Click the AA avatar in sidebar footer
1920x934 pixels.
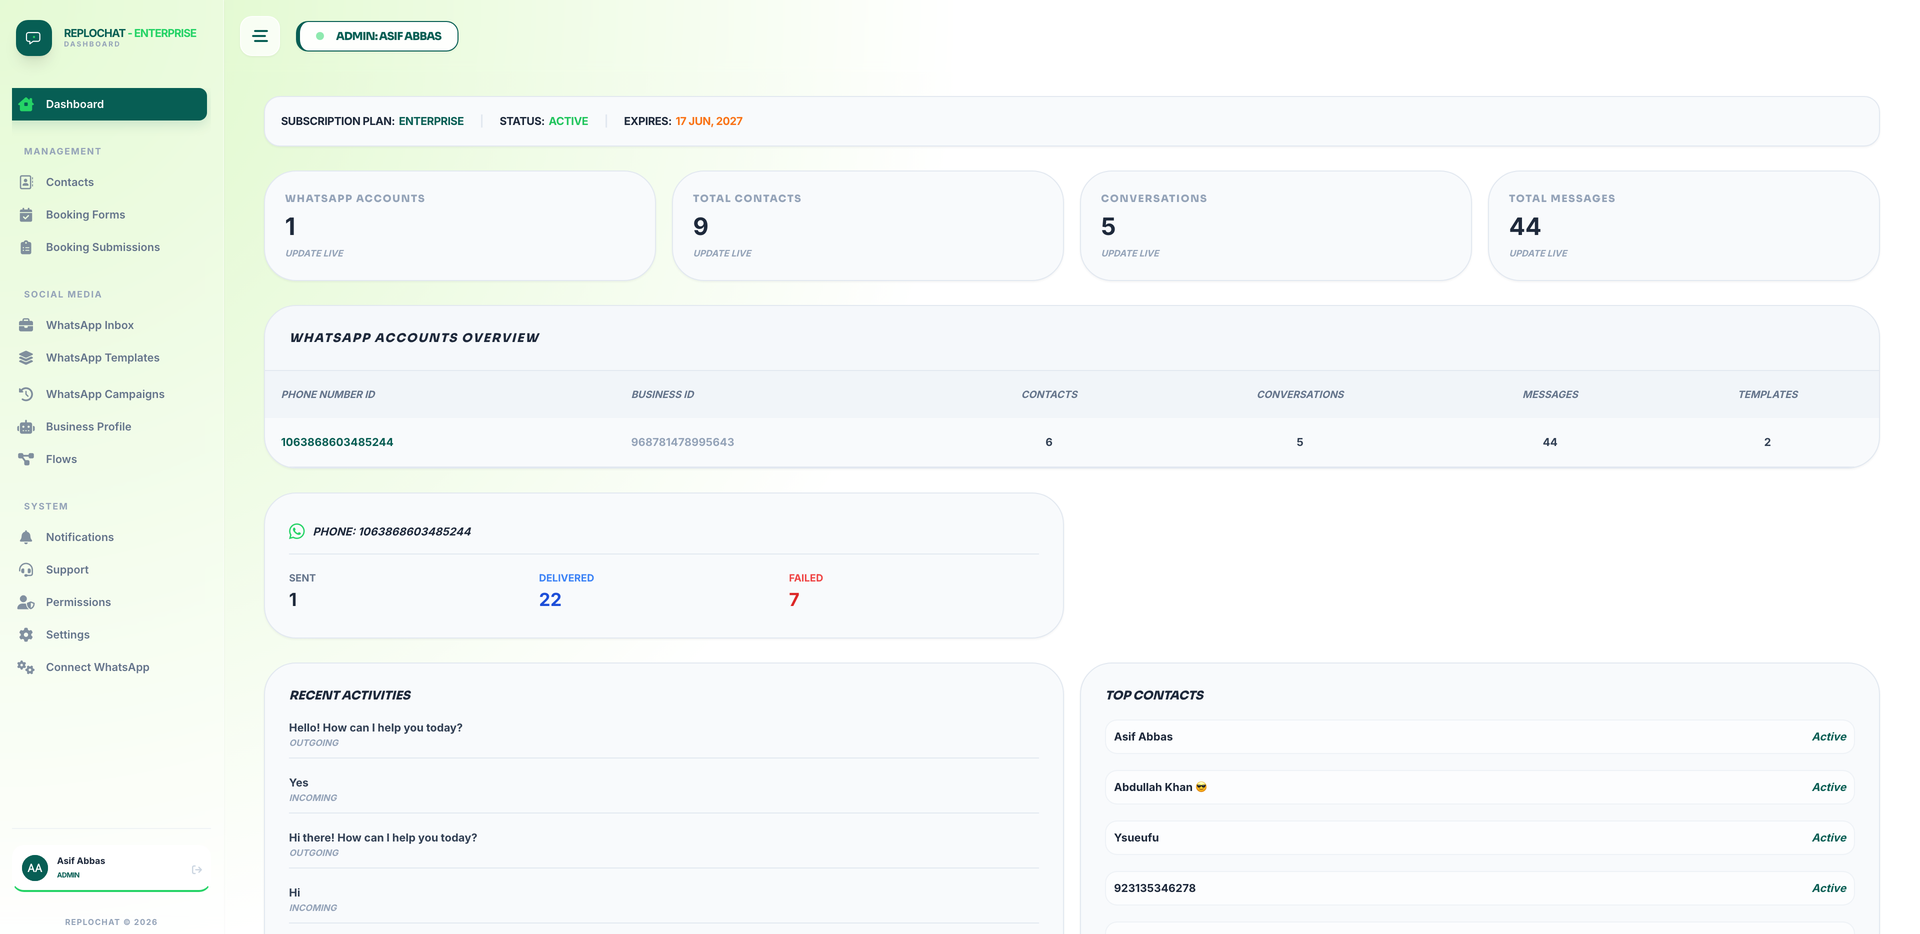tap(35, 868)
